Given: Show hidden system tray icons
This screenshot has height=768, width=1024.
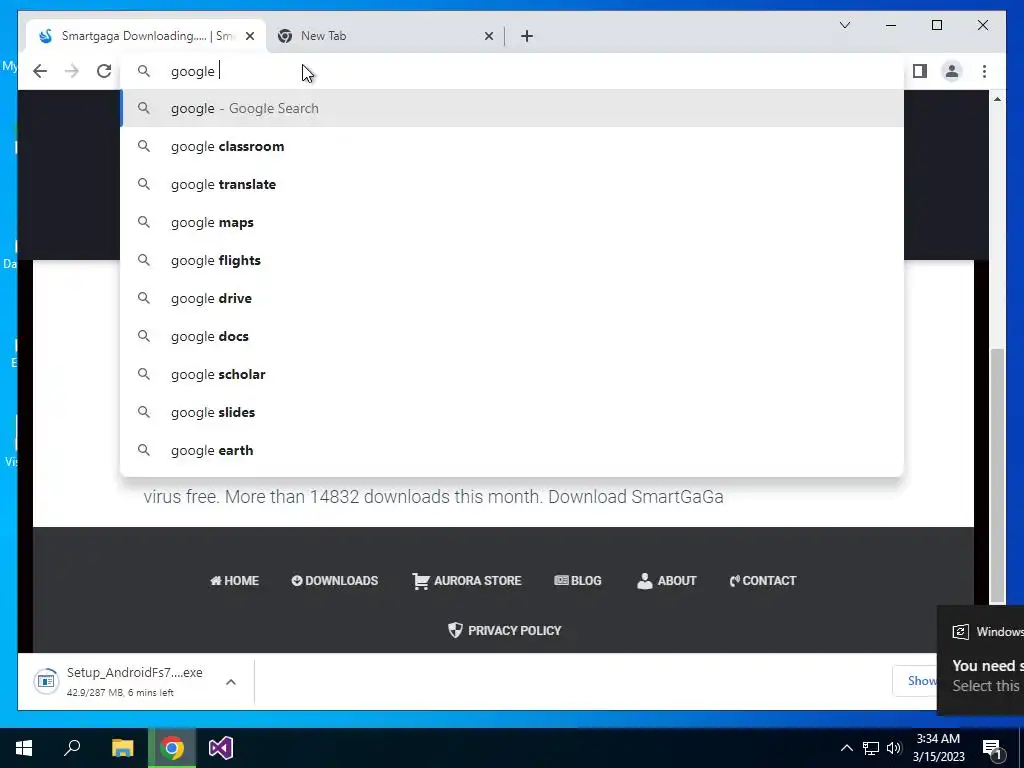Looking at the screenshot, I should [x=846, y=748].
